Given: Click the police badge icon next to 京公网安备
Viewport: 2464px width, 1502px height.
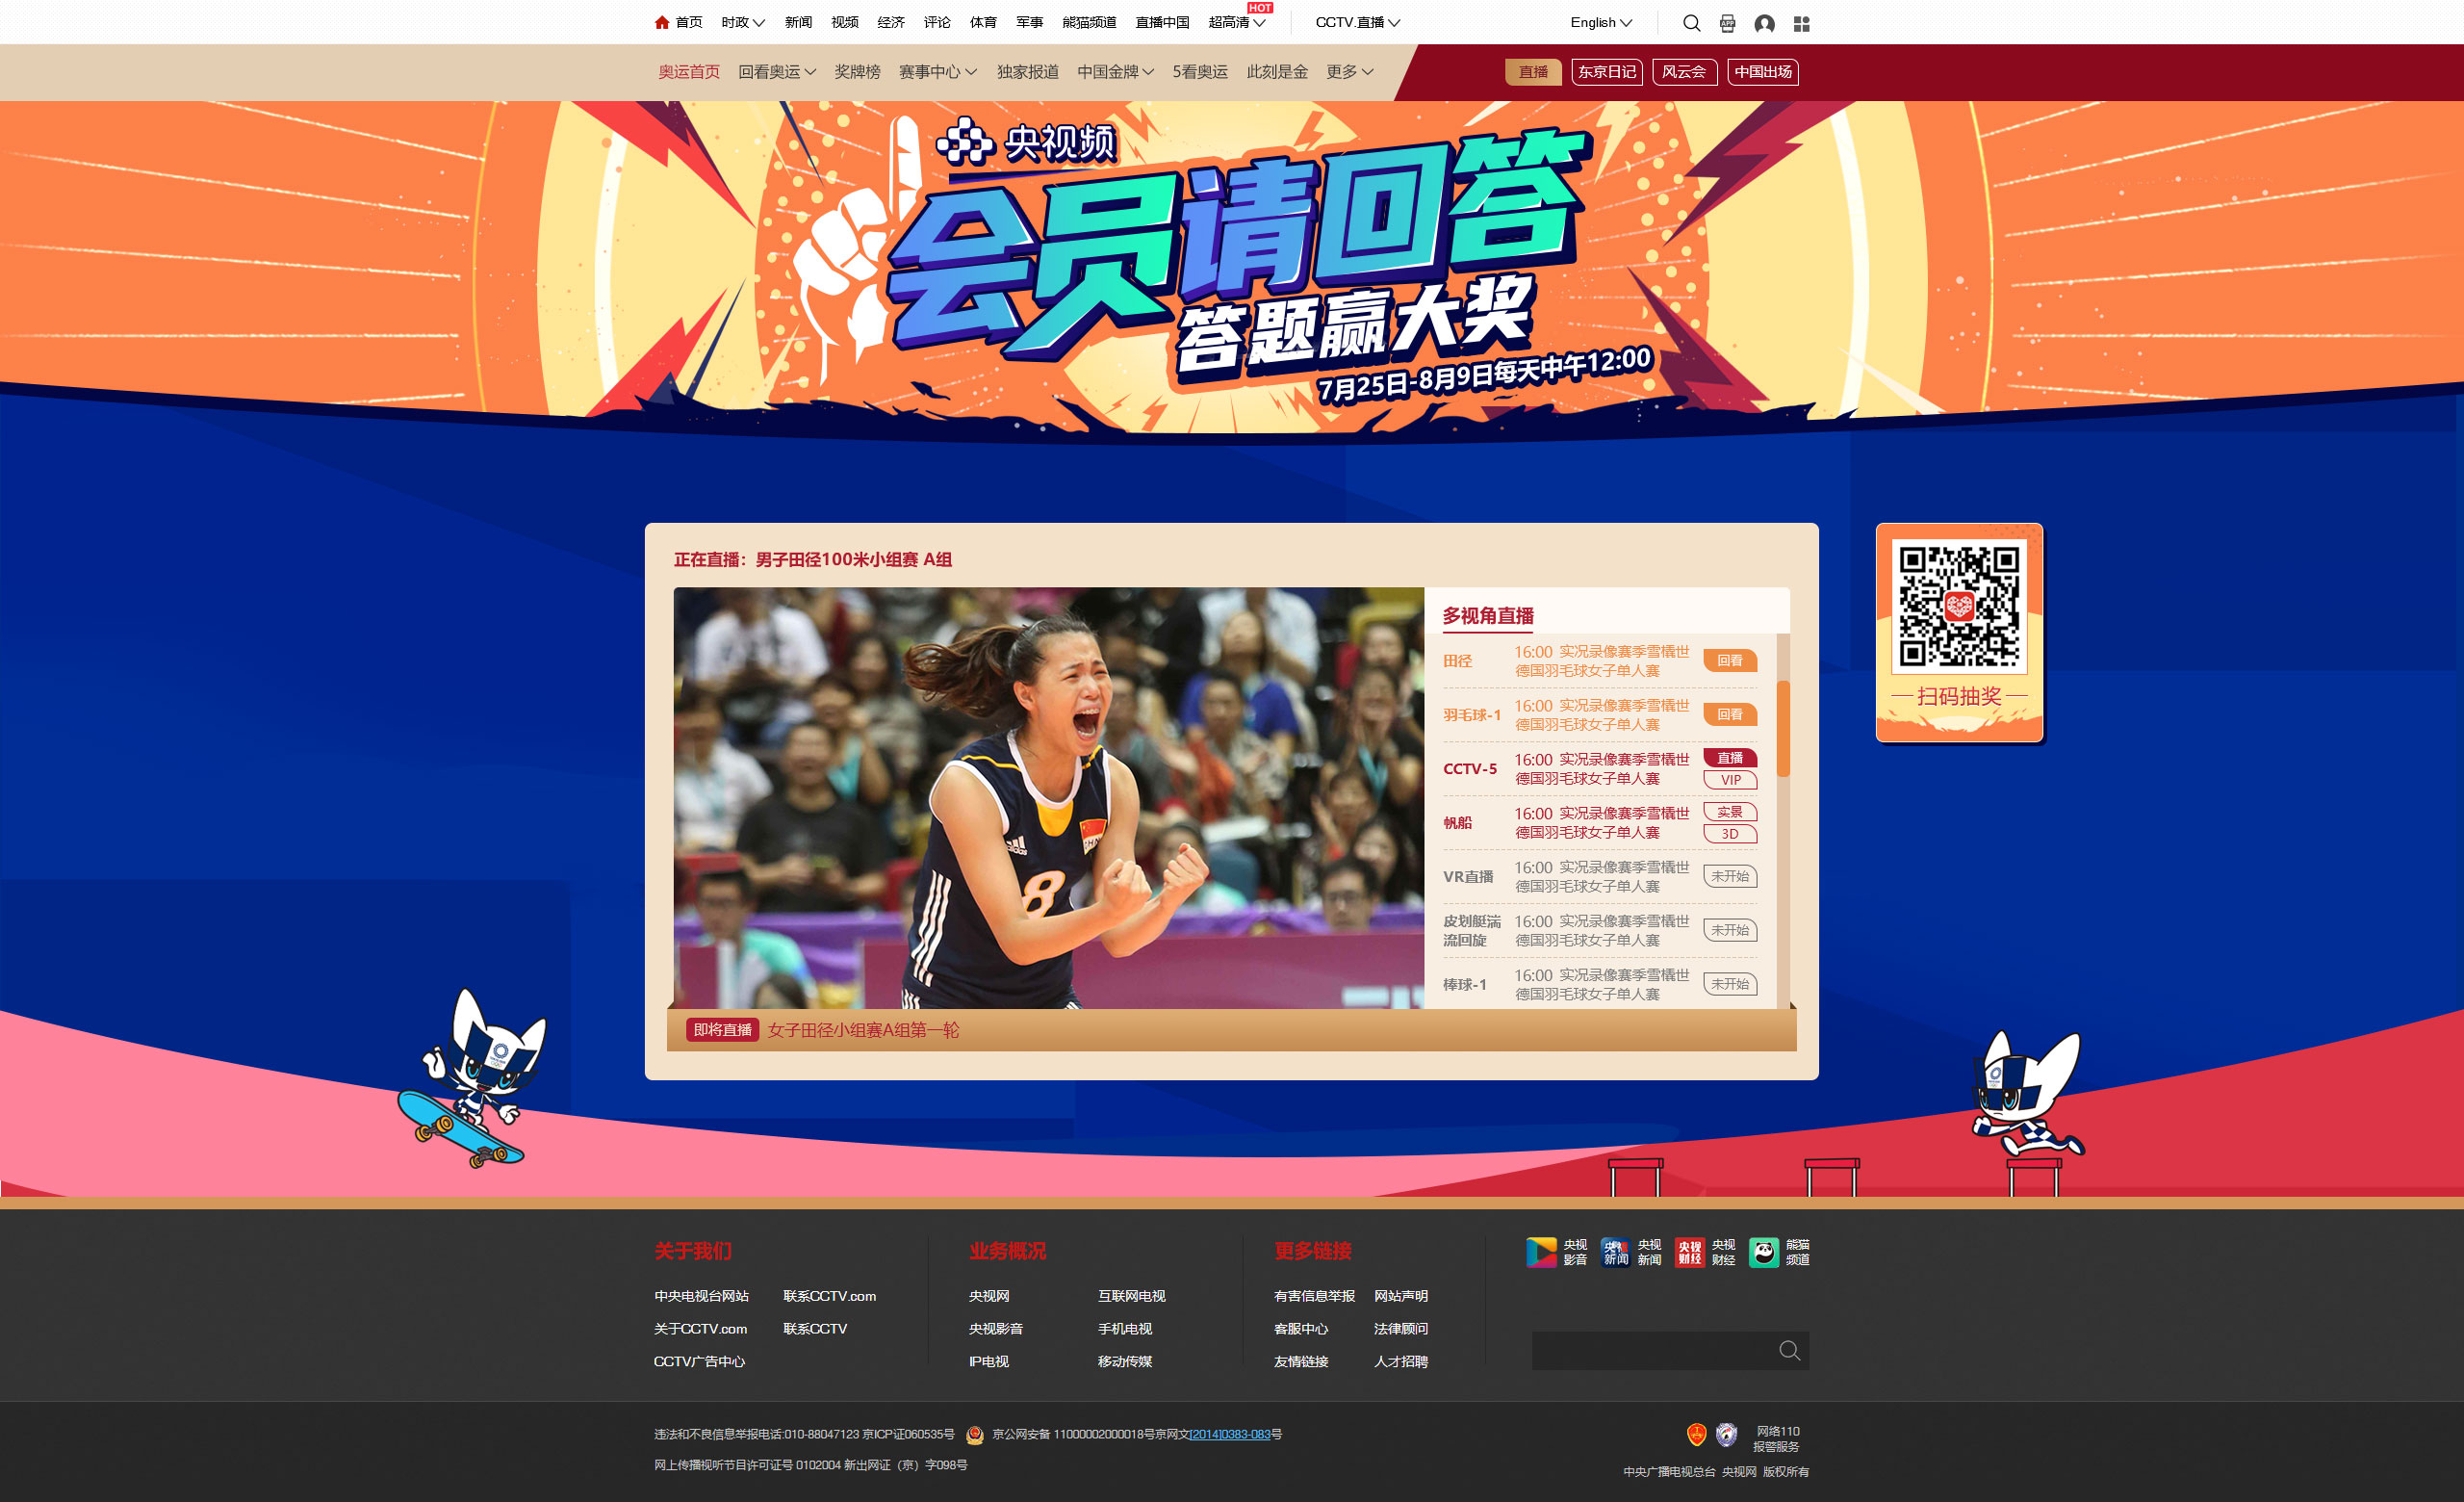Looking at the screenshot, I should point(975,1435).
